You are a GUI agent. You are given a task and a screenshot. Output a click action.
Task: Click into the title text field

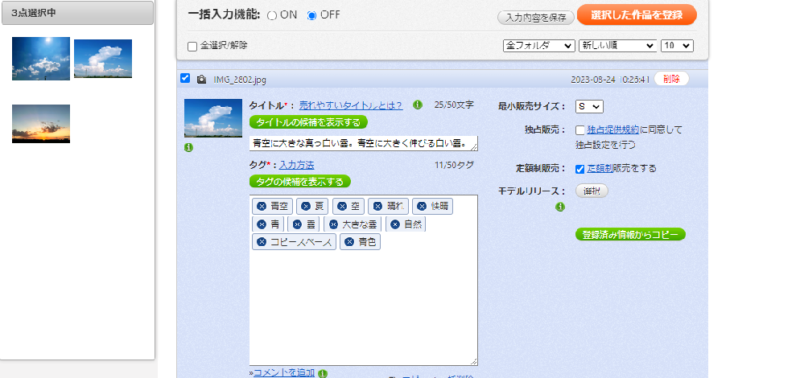click(x=363, y=143)
